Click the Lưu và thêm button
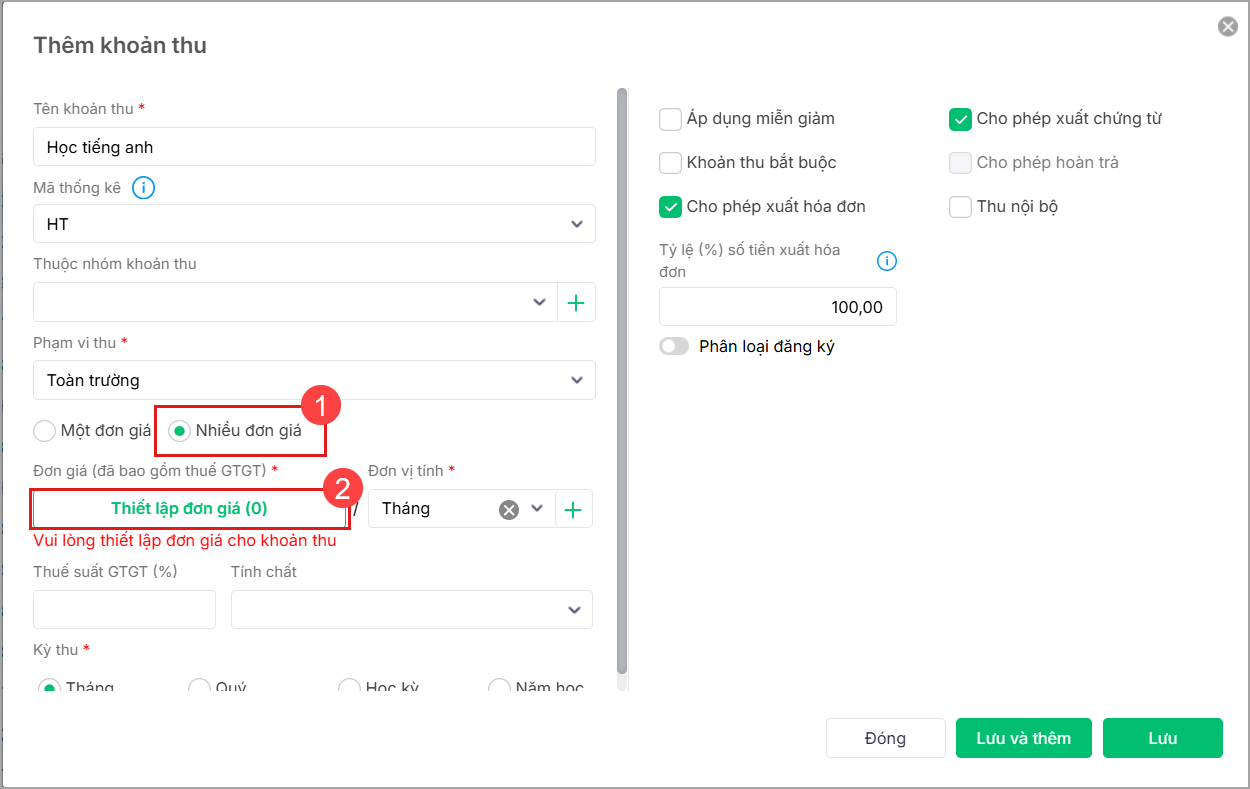 [x=1024, y=738]
